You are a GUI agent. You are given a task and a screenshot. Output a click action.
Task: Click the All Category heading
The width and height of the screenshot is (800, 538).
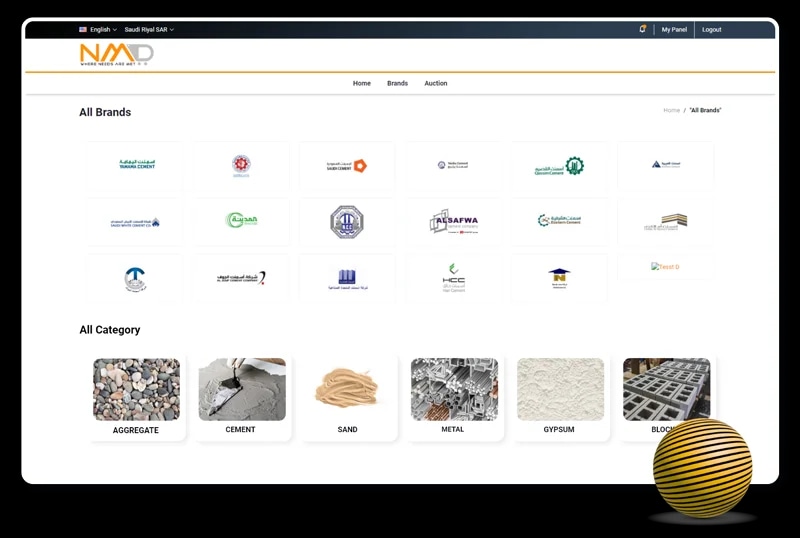(x=110, y=330)
